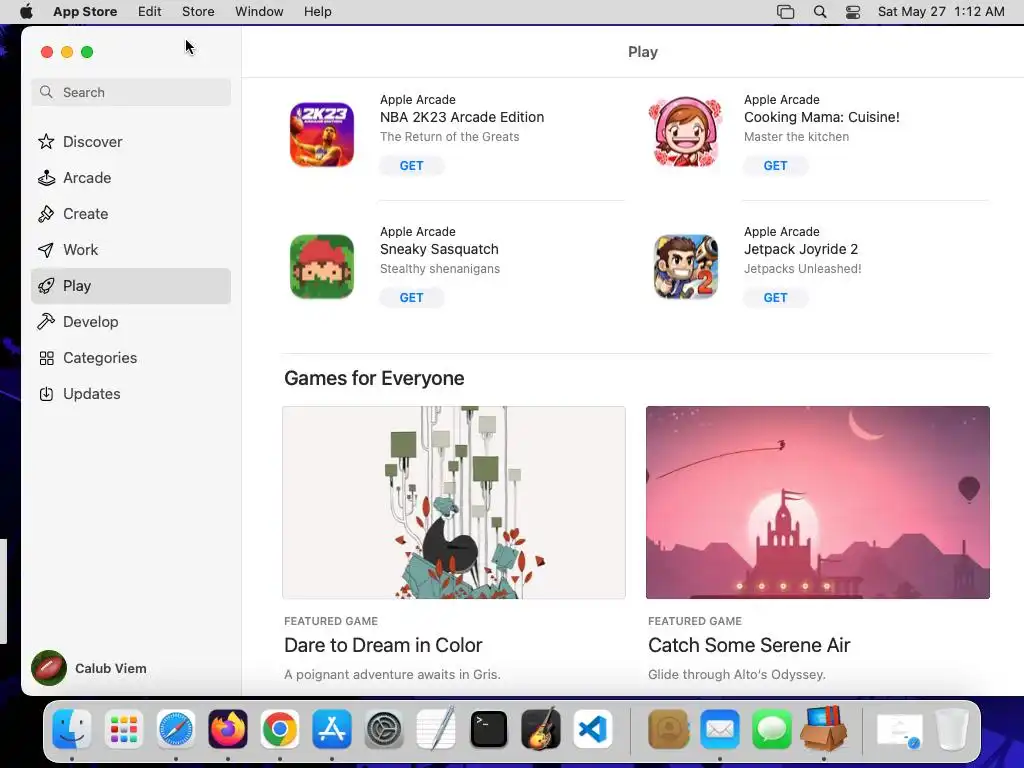Launch Safari from the Dock
The height and width of the screenshot is (768, 1024).
(176, 729)
